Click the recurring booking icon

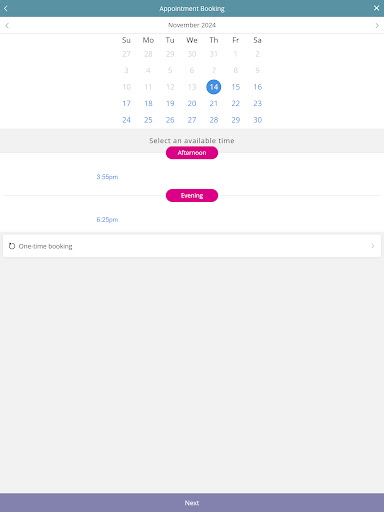coord(12,246)
